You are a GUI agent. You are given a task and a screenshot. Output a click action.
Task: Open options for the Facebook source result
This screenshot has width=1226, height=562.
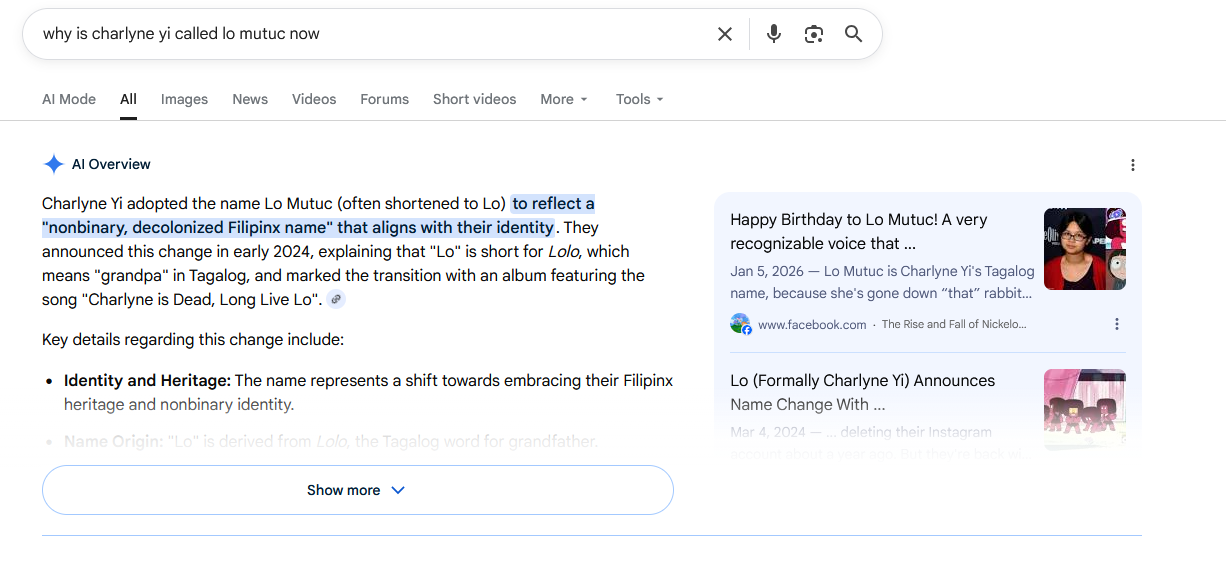[1116, 324]
